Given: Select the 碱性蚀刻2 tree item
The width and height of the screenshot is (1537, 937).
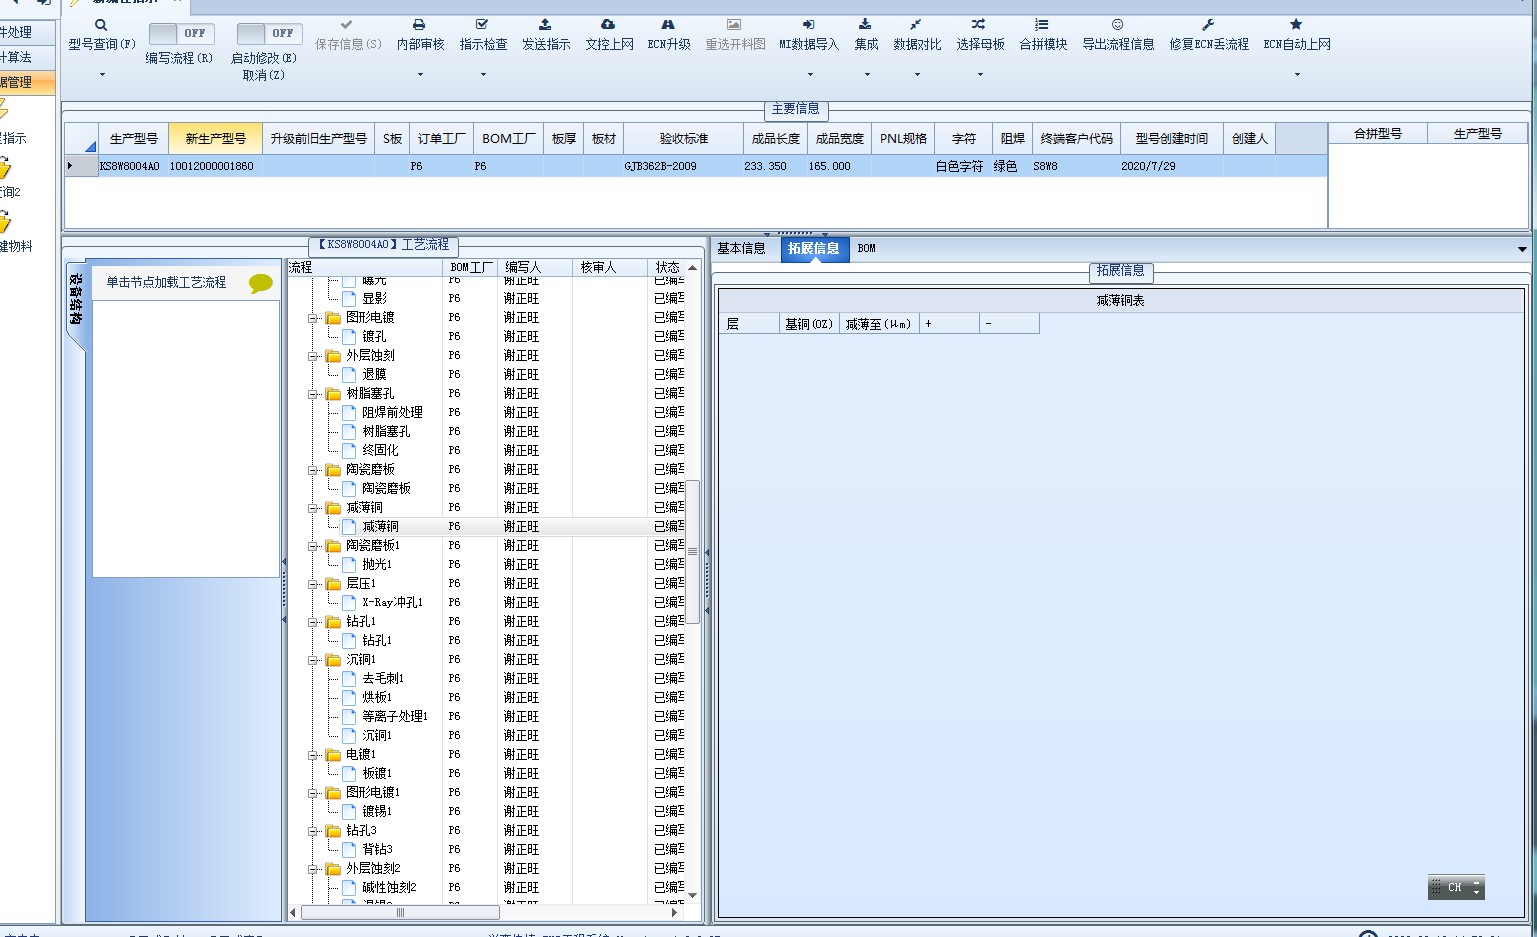Looking at the screenshot, I should click(x=389, y=888).
